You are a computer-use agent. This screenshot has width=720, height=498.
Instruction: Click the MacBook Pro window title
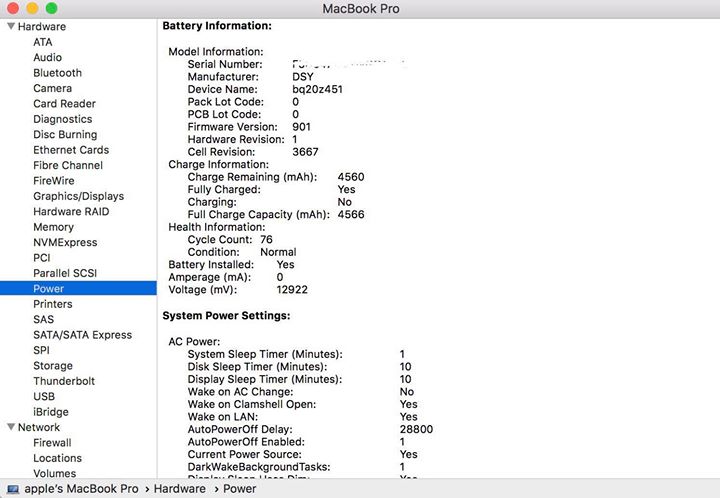point(361,9)
